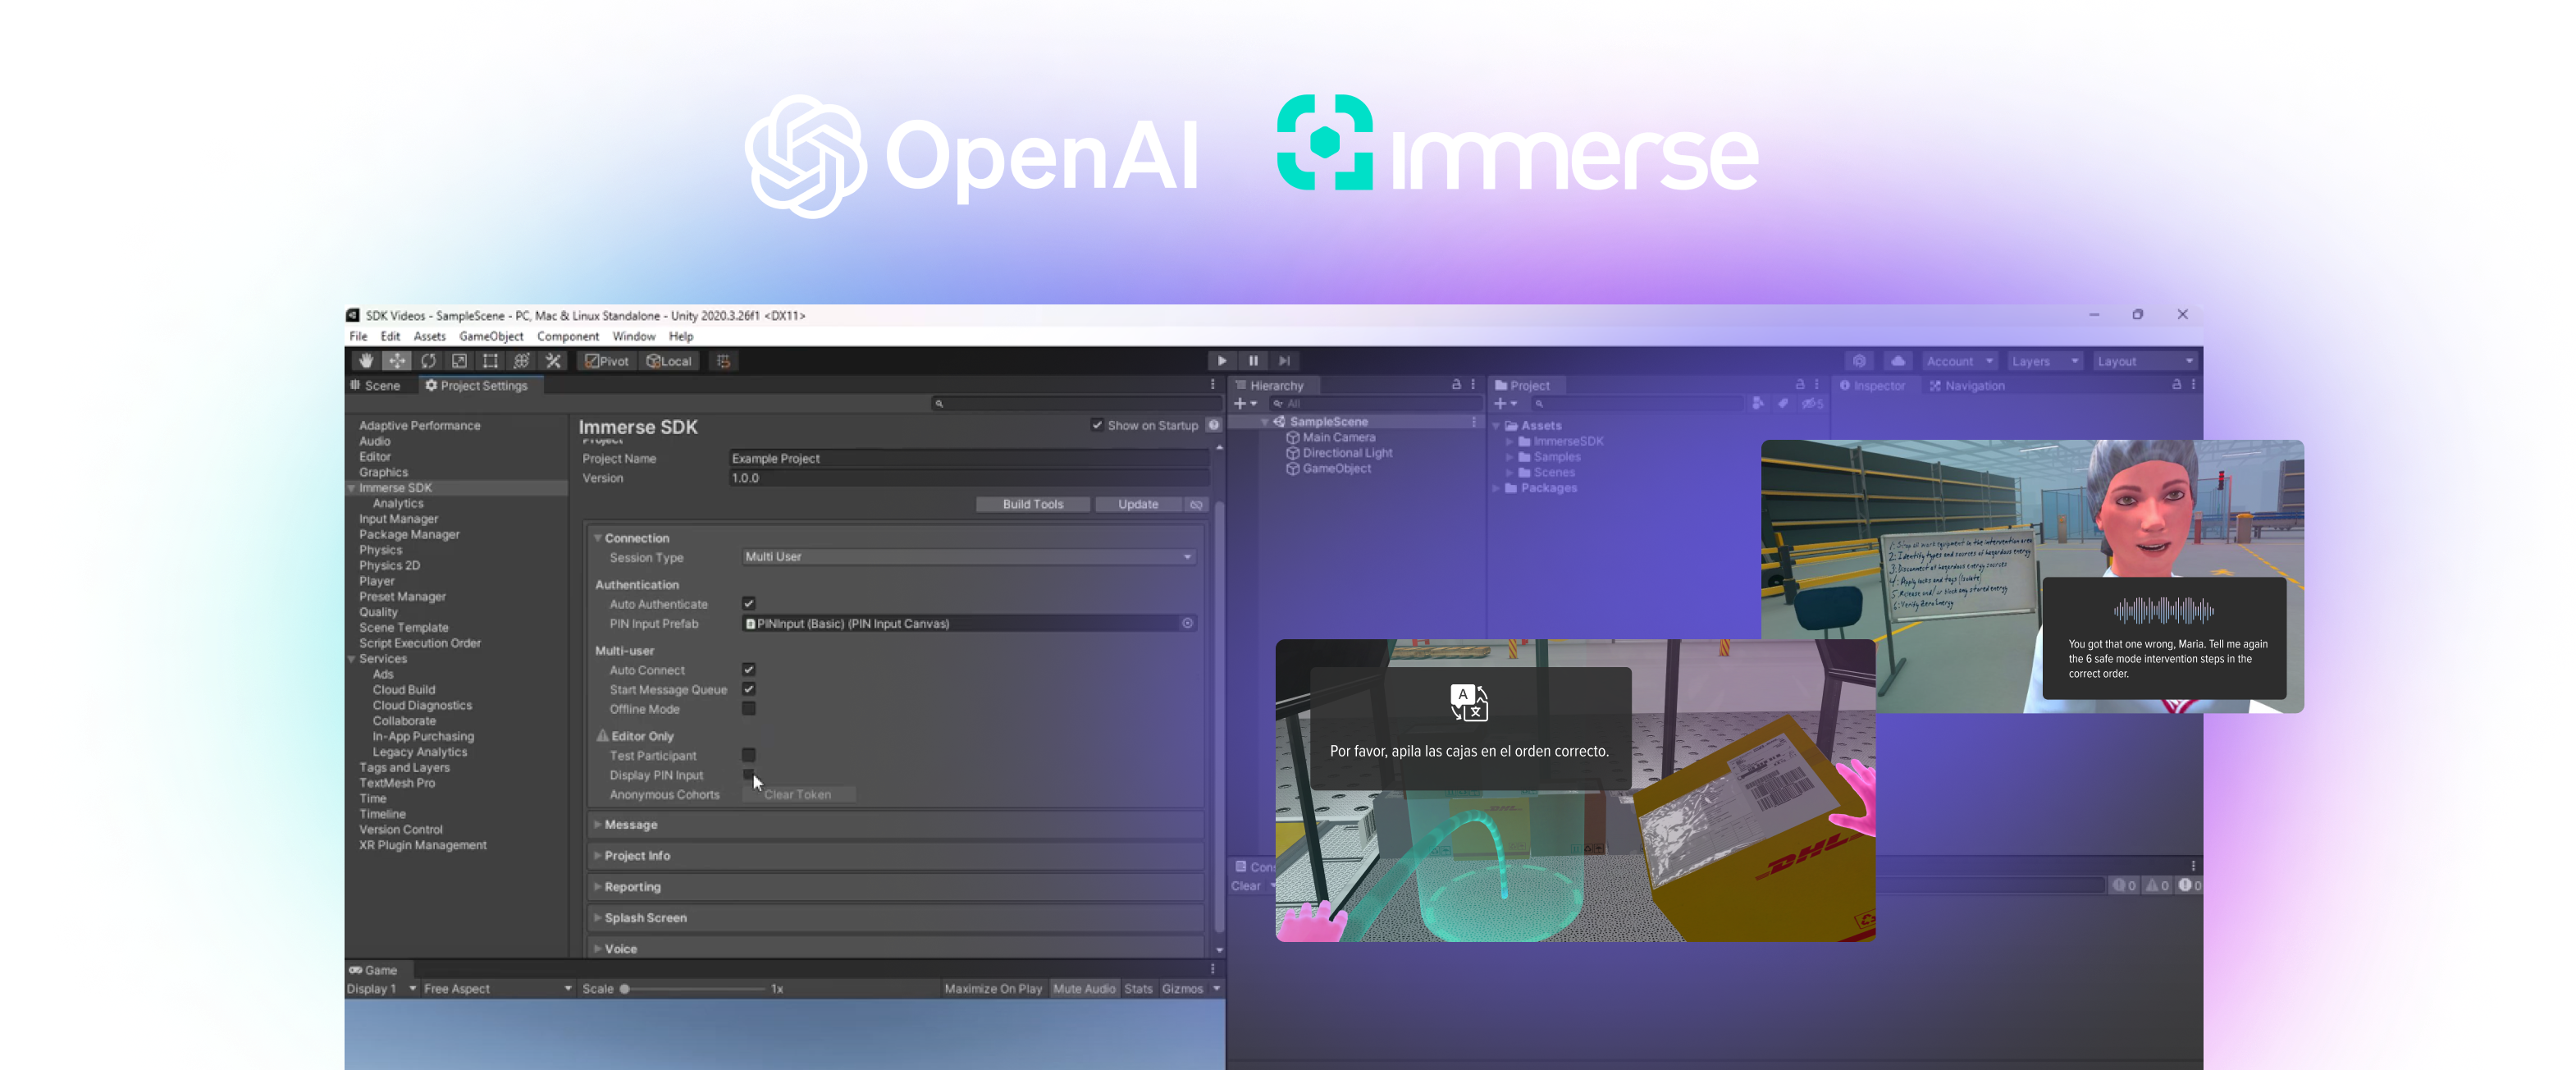Click the Update button
This screenshot has width=2576, height=1070.
click(x=1138, y=504)
